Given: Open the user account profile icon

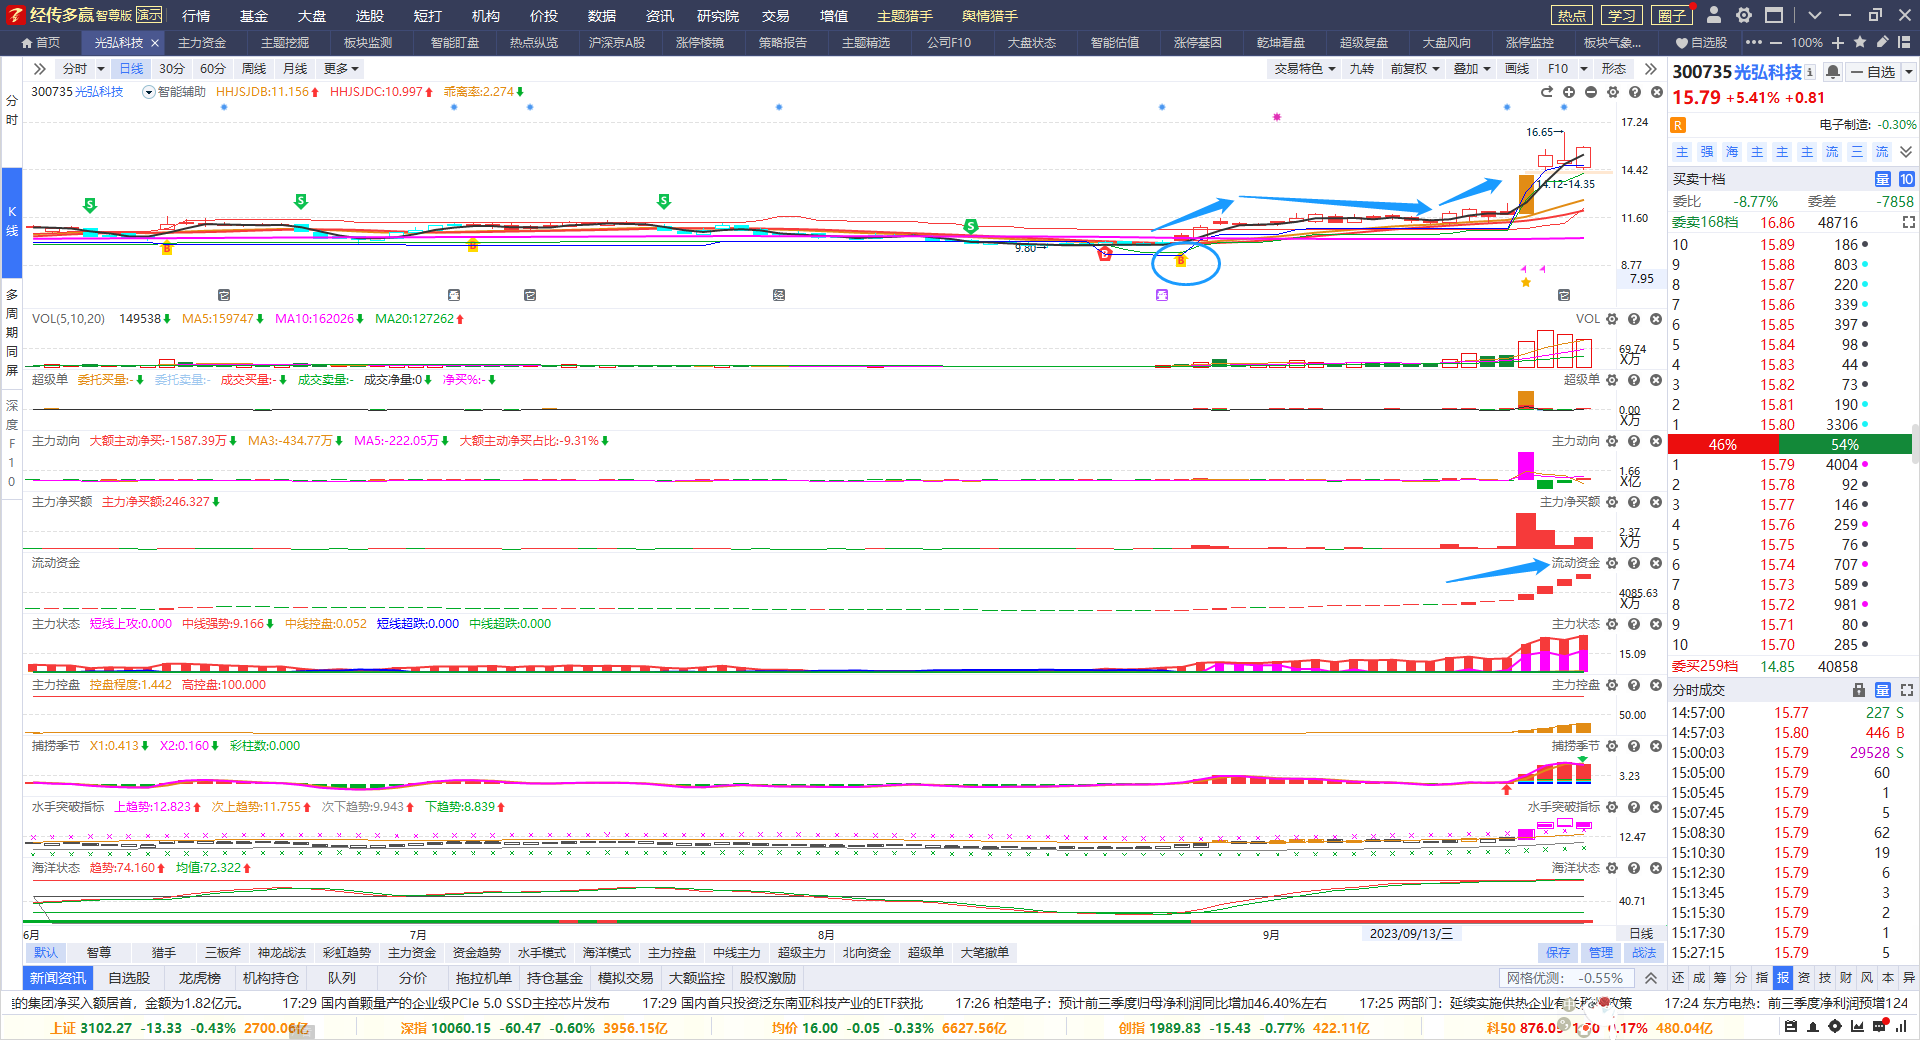Looking at the screenshot, I should pos(1714,15).
